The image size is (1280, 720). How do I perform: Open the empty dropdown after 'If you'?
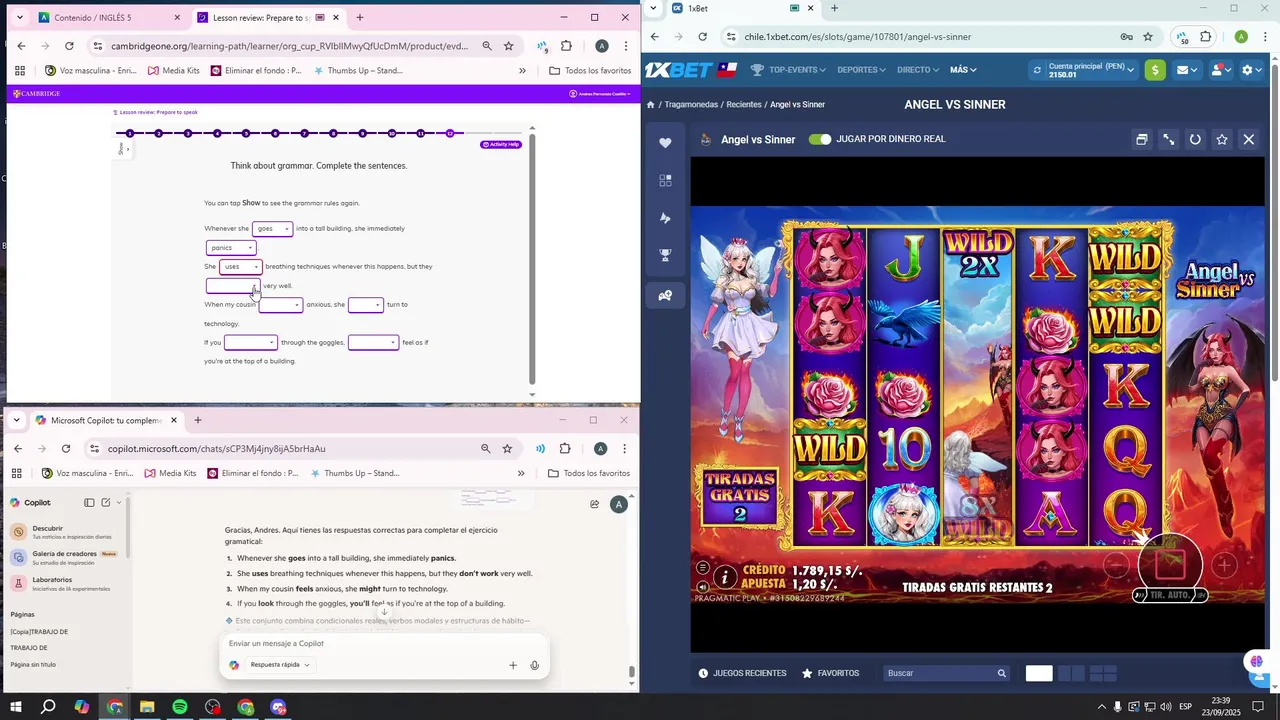(x=250, y=343)
